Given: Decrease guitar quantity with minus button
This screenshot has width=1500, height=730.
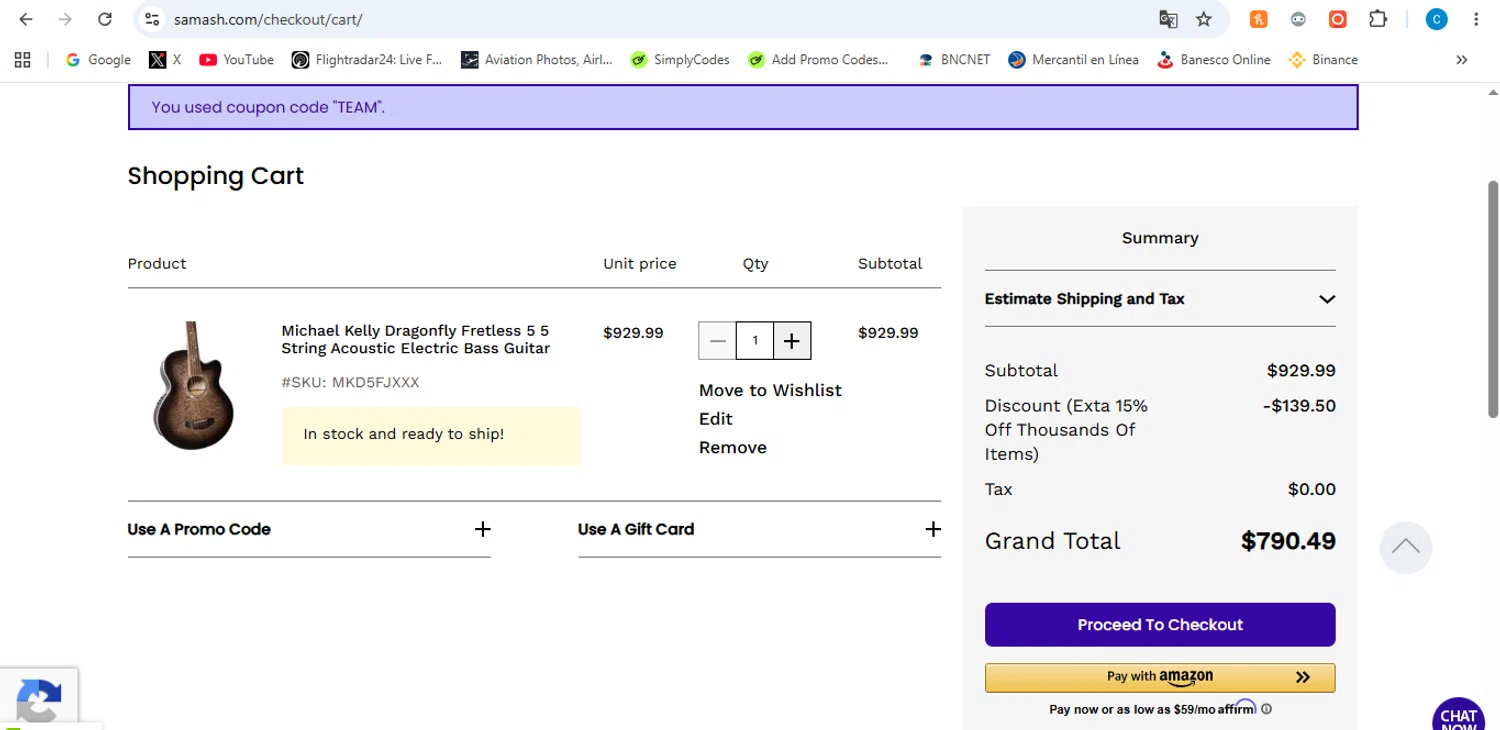Looking at the screenshot, I should (x=717, y=341).
